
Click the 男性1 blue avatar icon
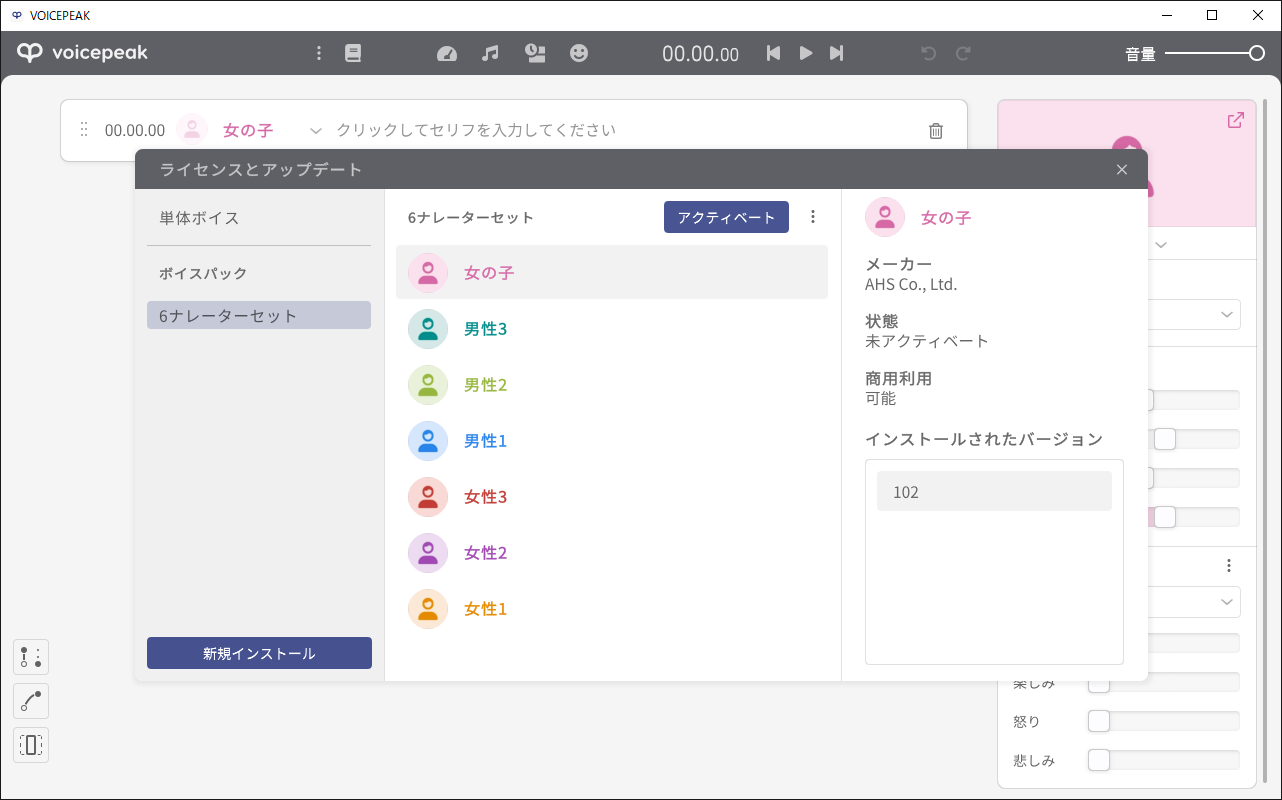[428, 440]
